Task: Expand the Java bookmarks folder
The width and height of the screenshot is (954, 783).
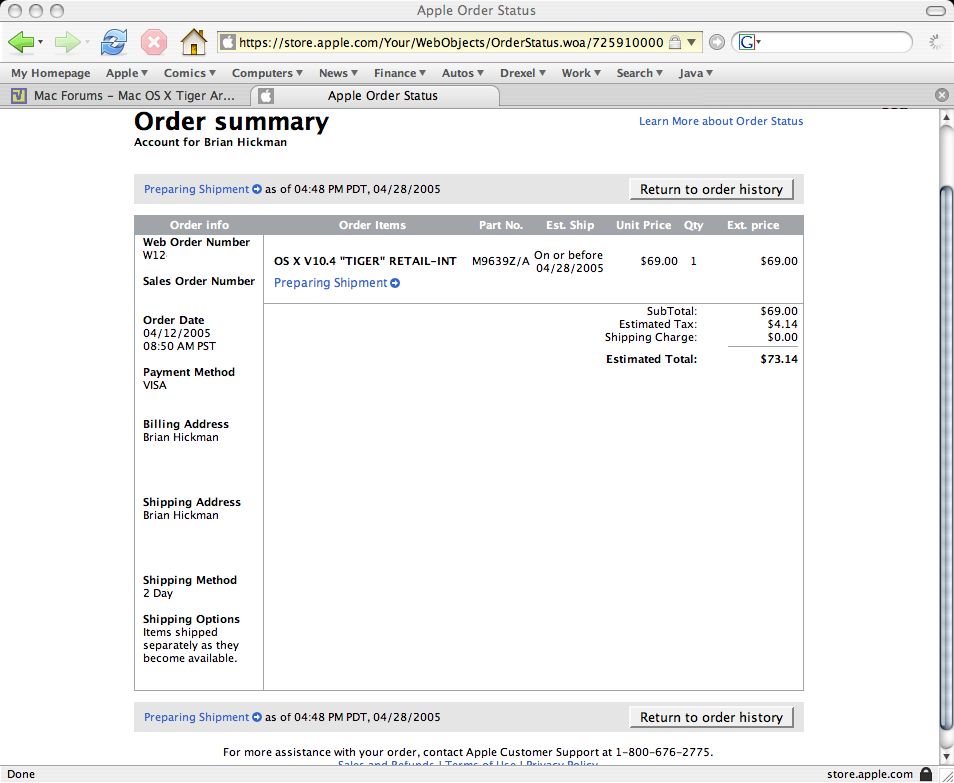Action: click(x=695, y=73)
